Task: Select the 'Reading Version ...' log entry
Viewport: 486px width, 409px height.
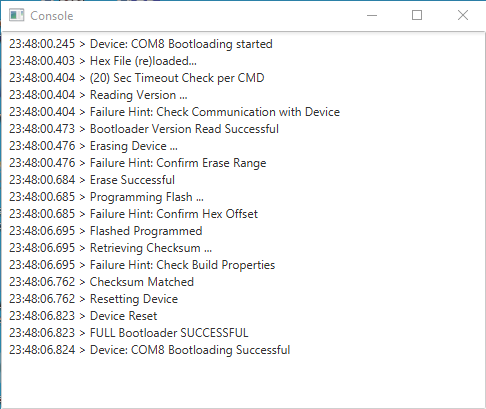Action: pyautogui.click(x=98, y=95)
